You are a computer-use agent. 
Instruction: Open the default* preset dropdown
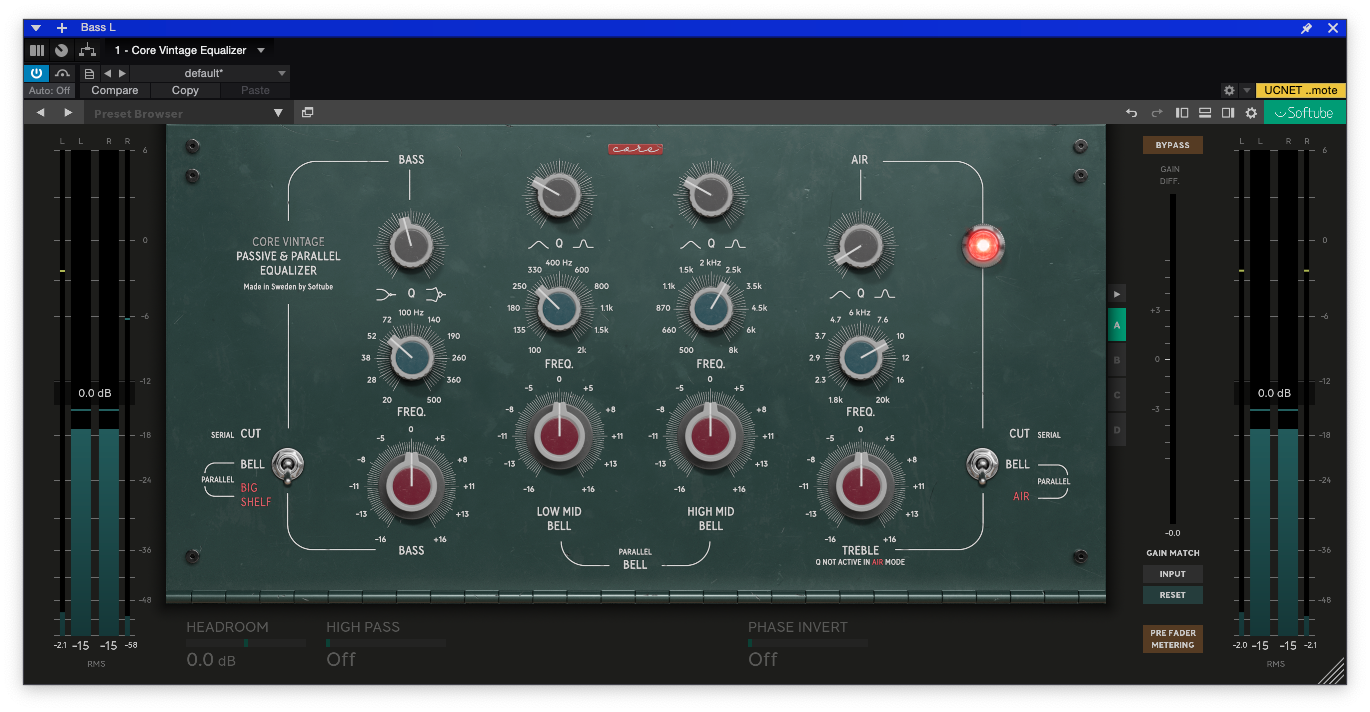coord(210,73)
